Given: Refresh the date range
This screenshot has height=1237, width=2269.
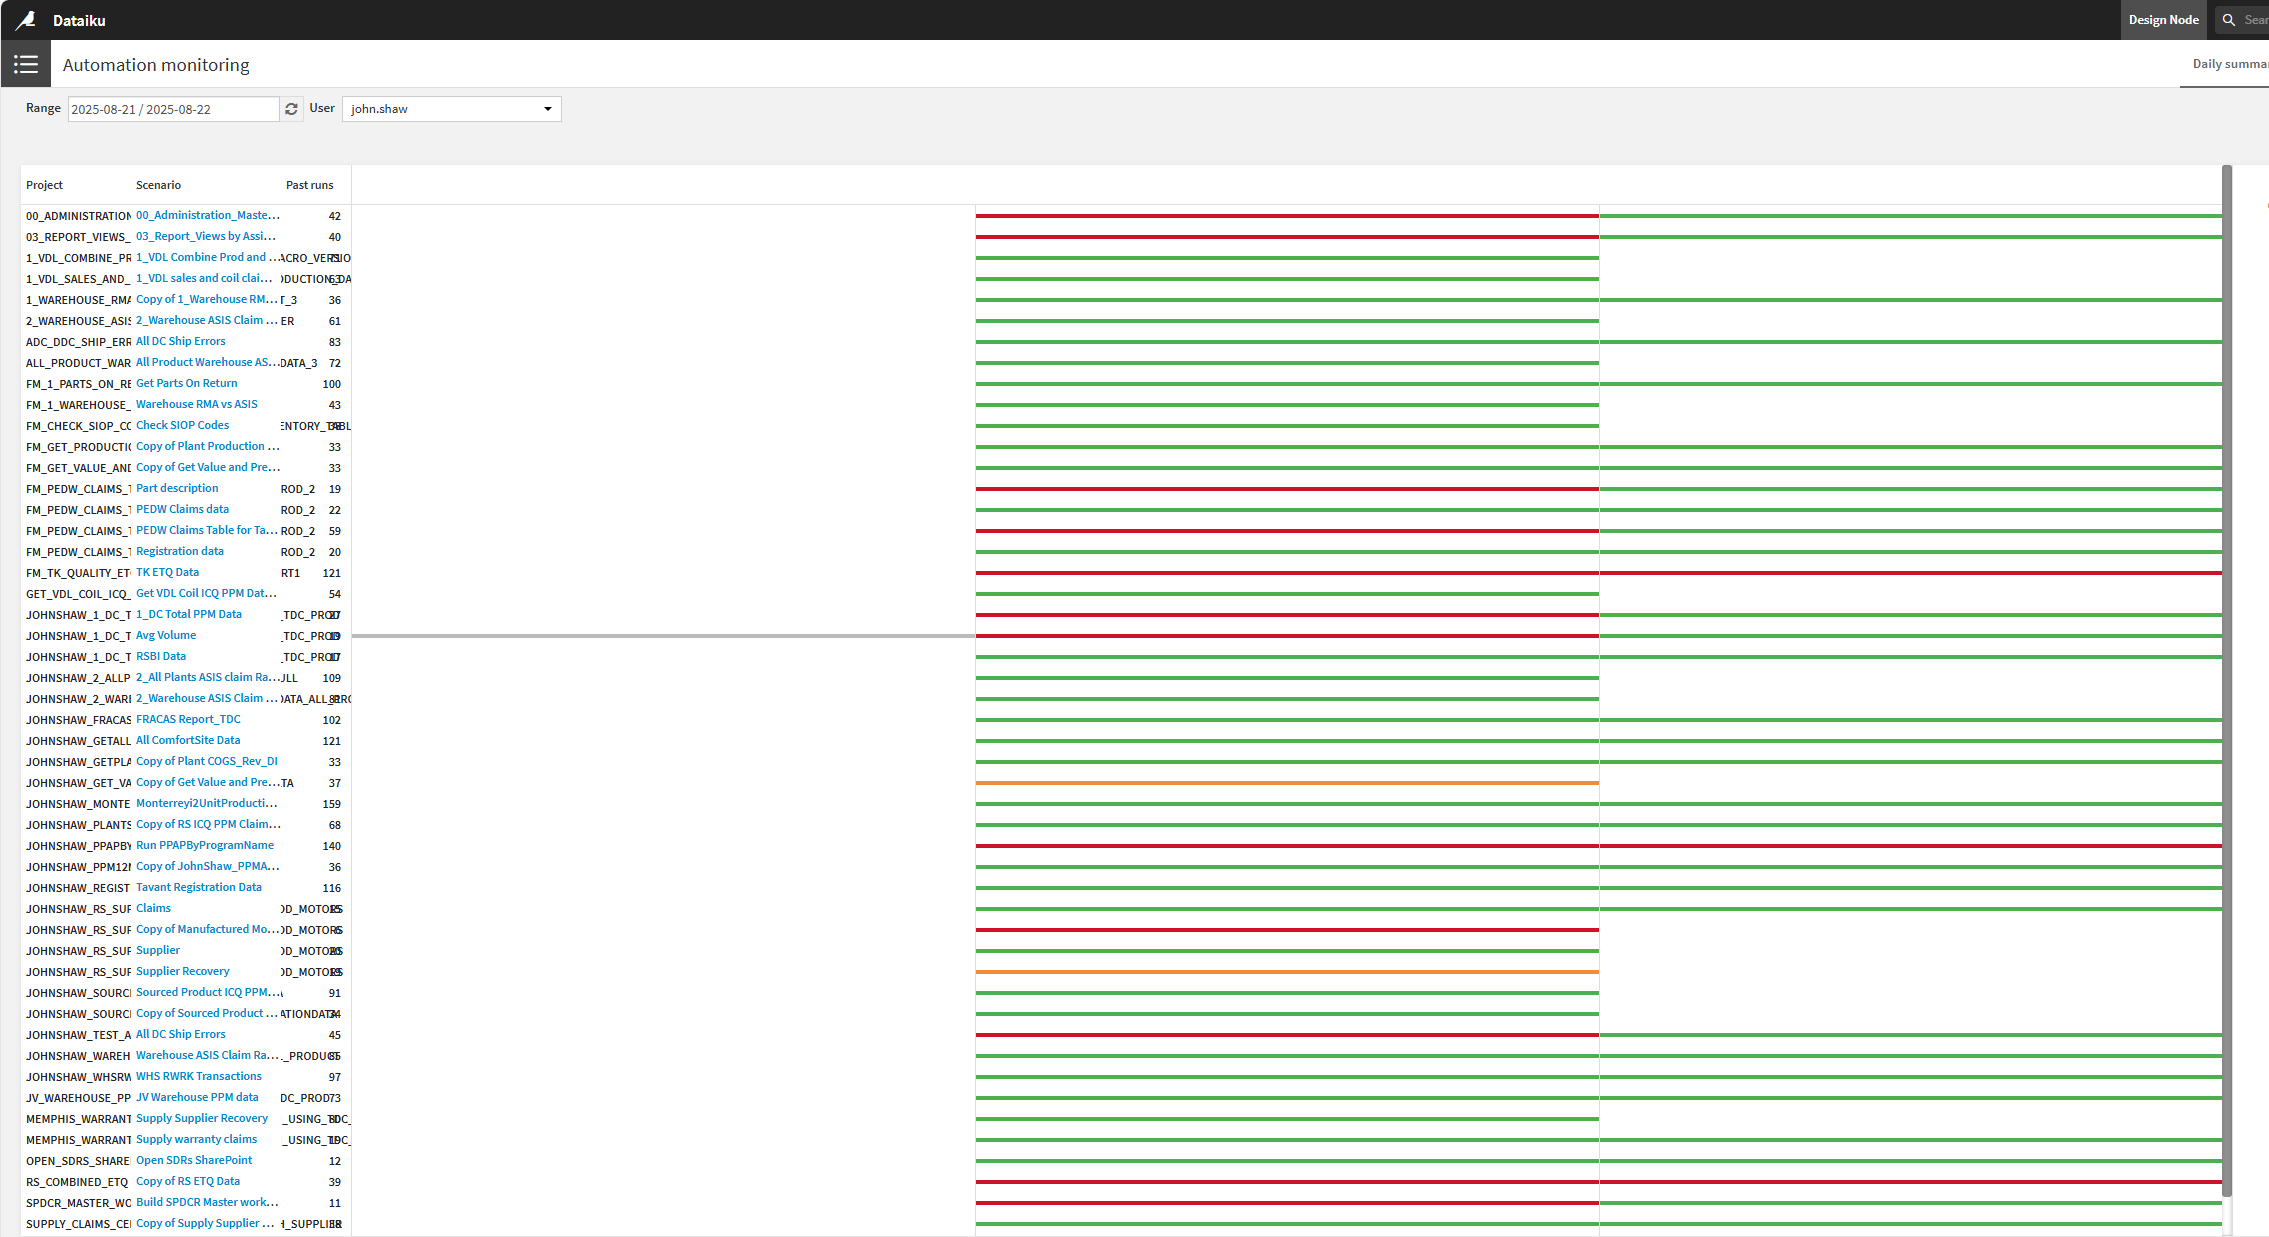Looking at the screenshot, I should tap(291, 109).
